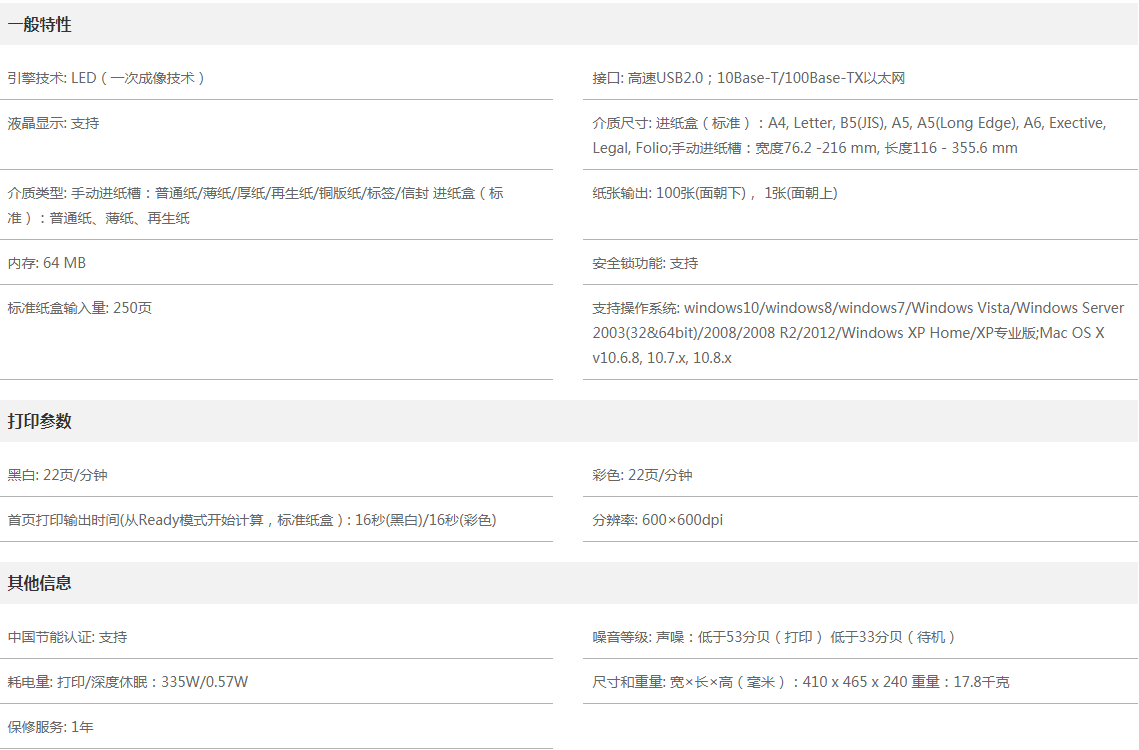Screen dimensions: 1139x750
Task: Click the 安全锁功能 支持 row
Action: (645, 263)
